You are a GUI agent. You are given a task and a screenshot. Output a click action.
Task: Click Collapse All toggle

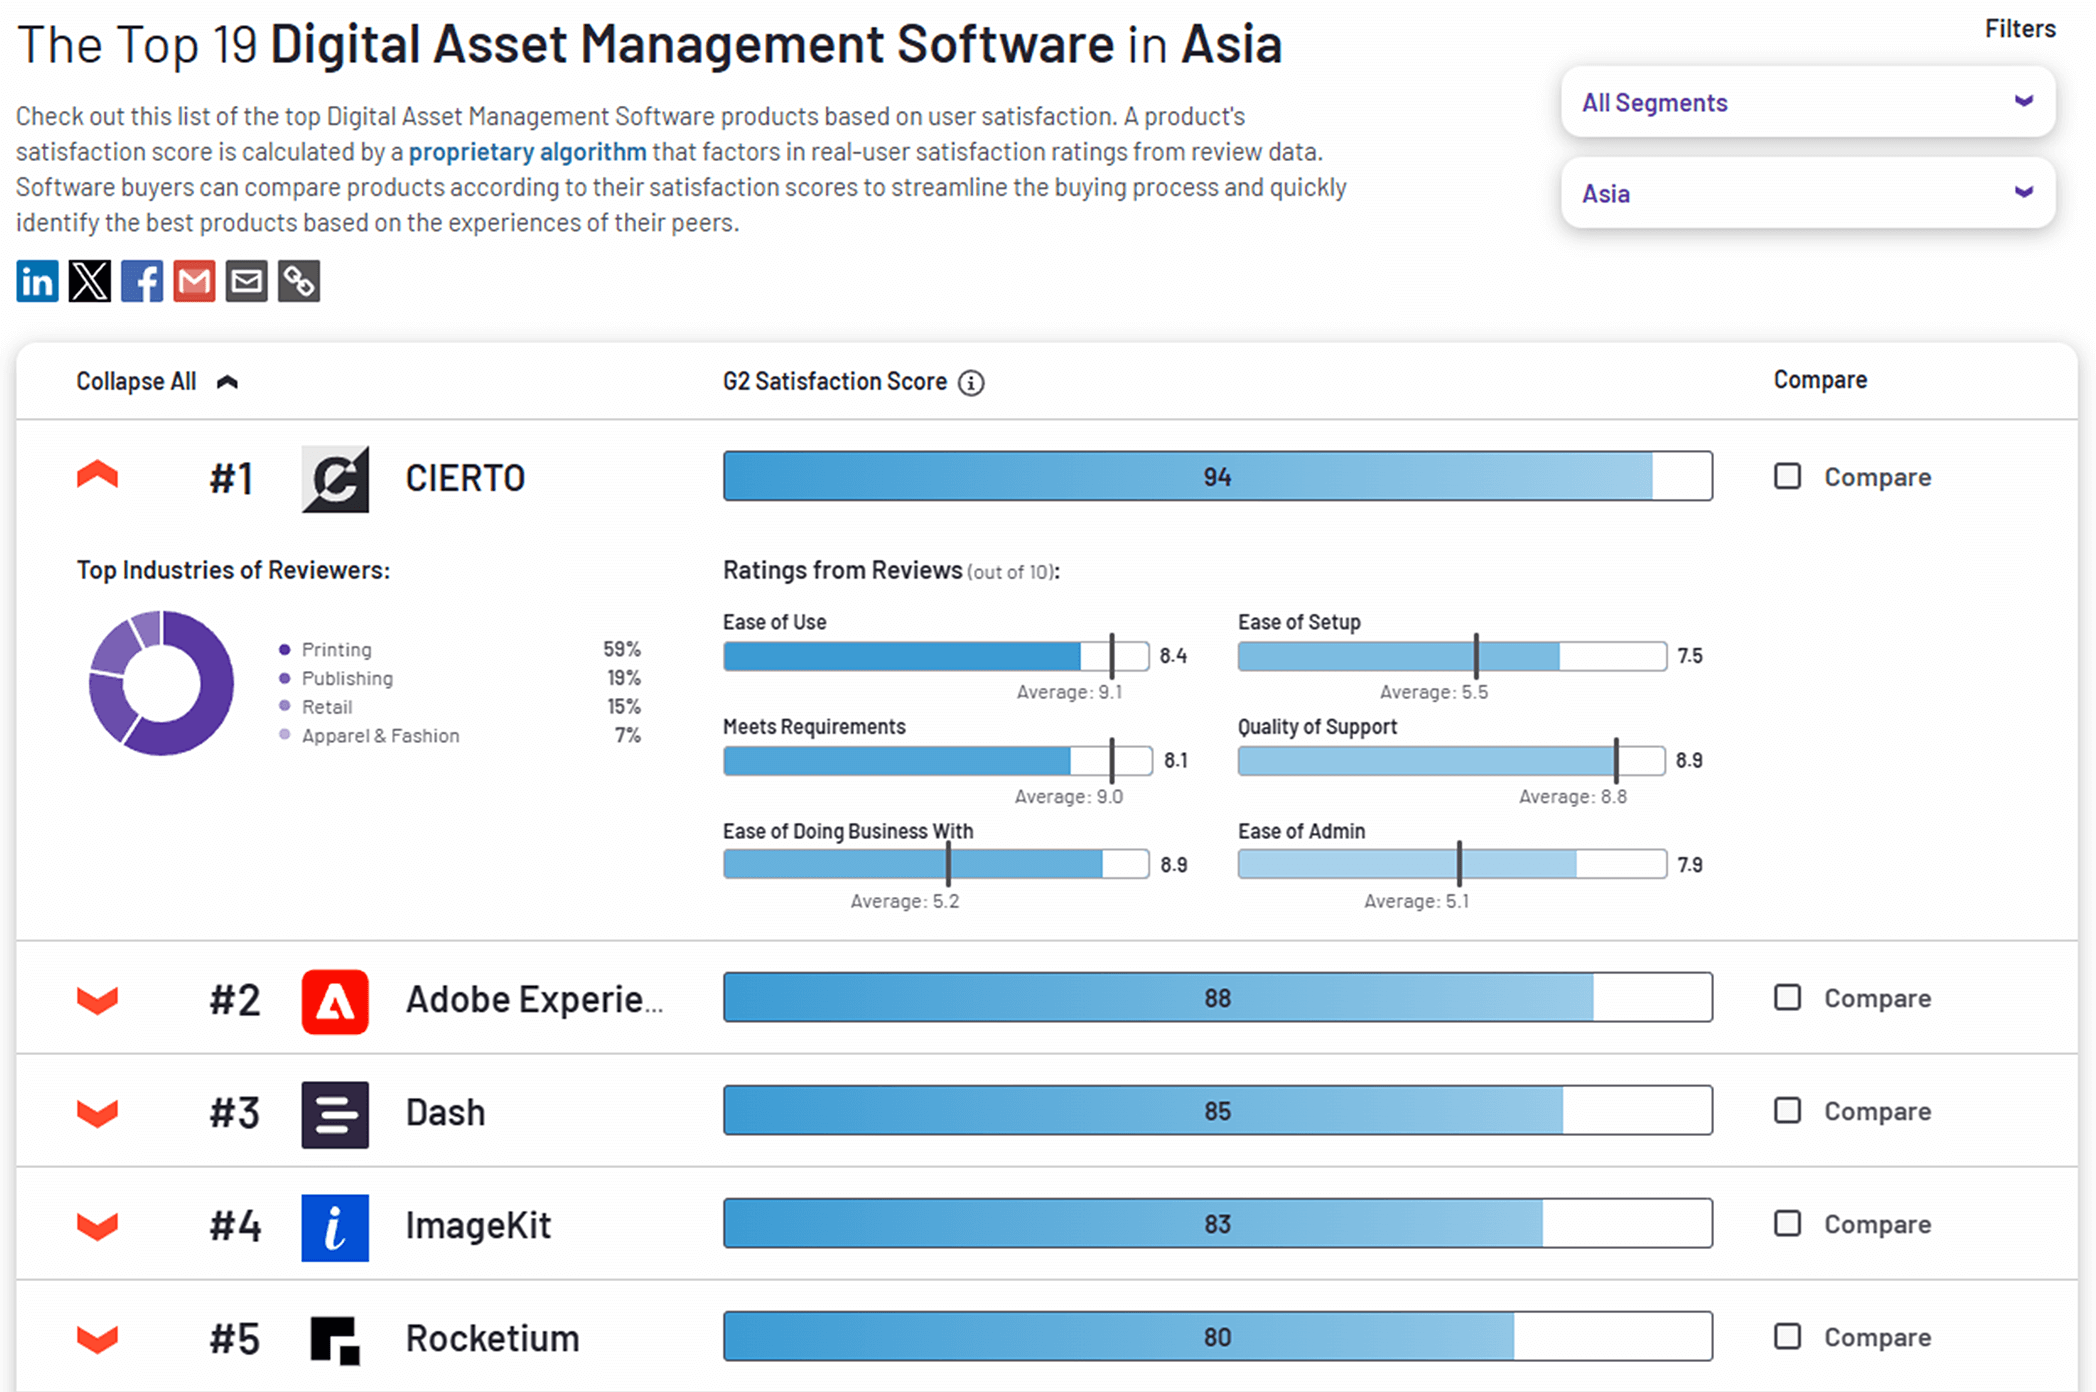pyautogui.click(x=156, y=382)
